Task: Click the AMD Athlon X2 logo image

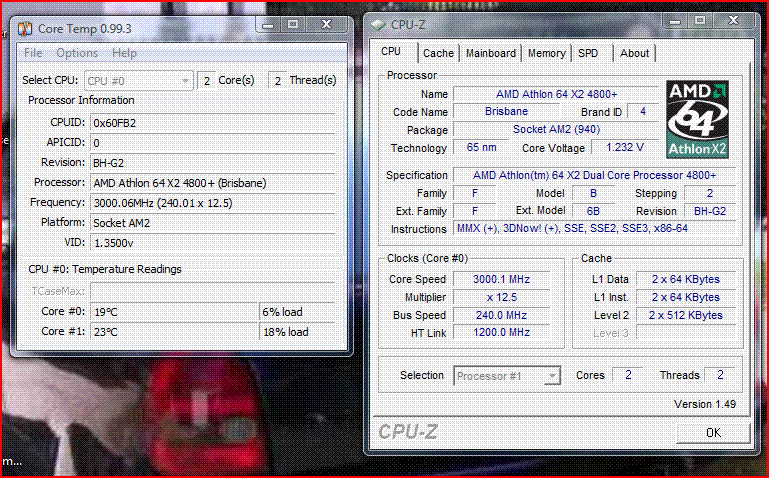Action: pos(697,119)
